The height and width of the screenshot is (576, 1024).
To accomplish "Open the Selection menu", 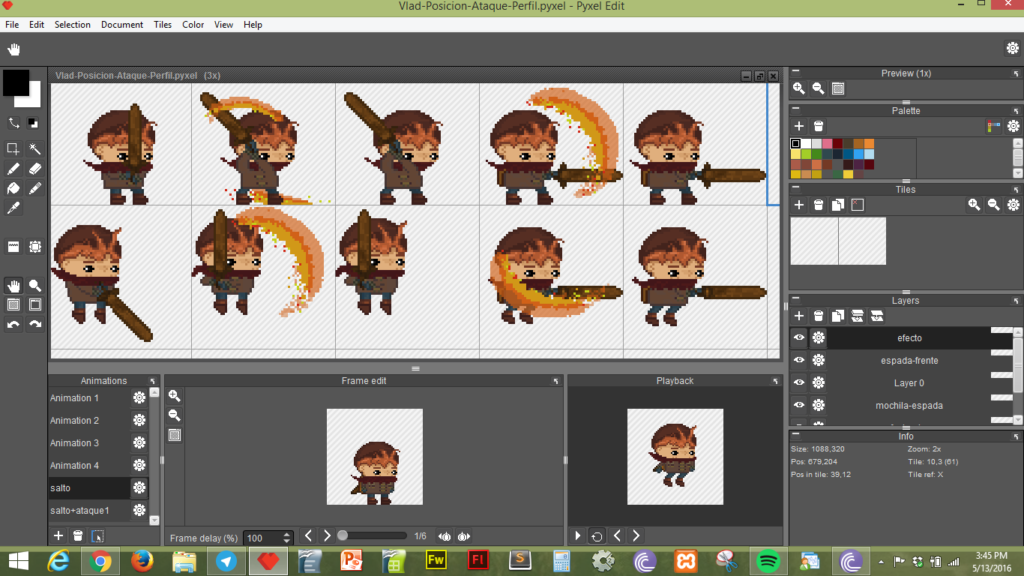I will [72, 24].
